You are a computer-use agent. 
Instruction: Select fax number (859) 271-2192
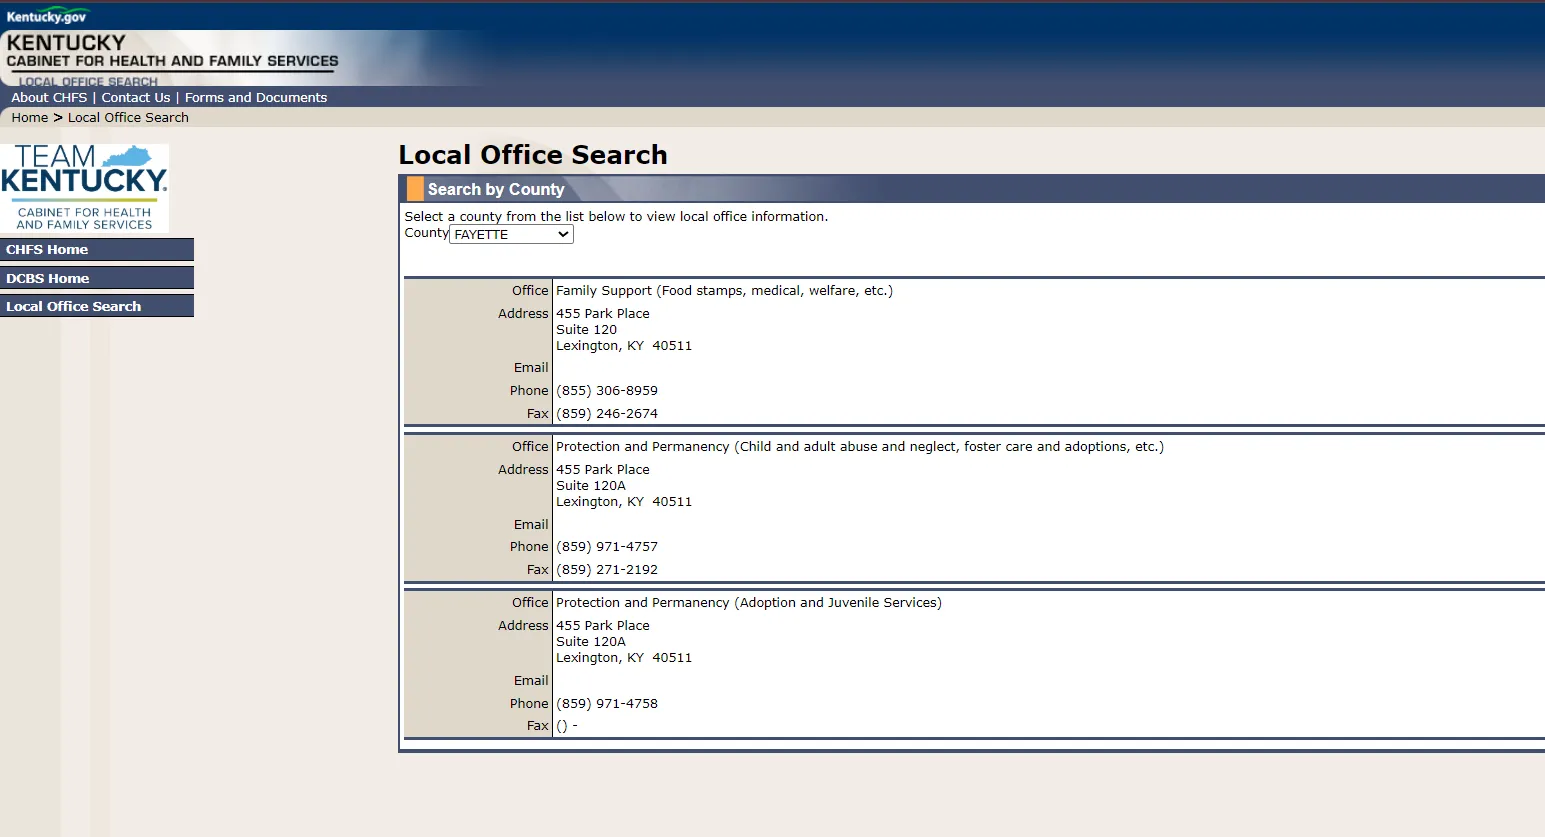tap(607, 570)
